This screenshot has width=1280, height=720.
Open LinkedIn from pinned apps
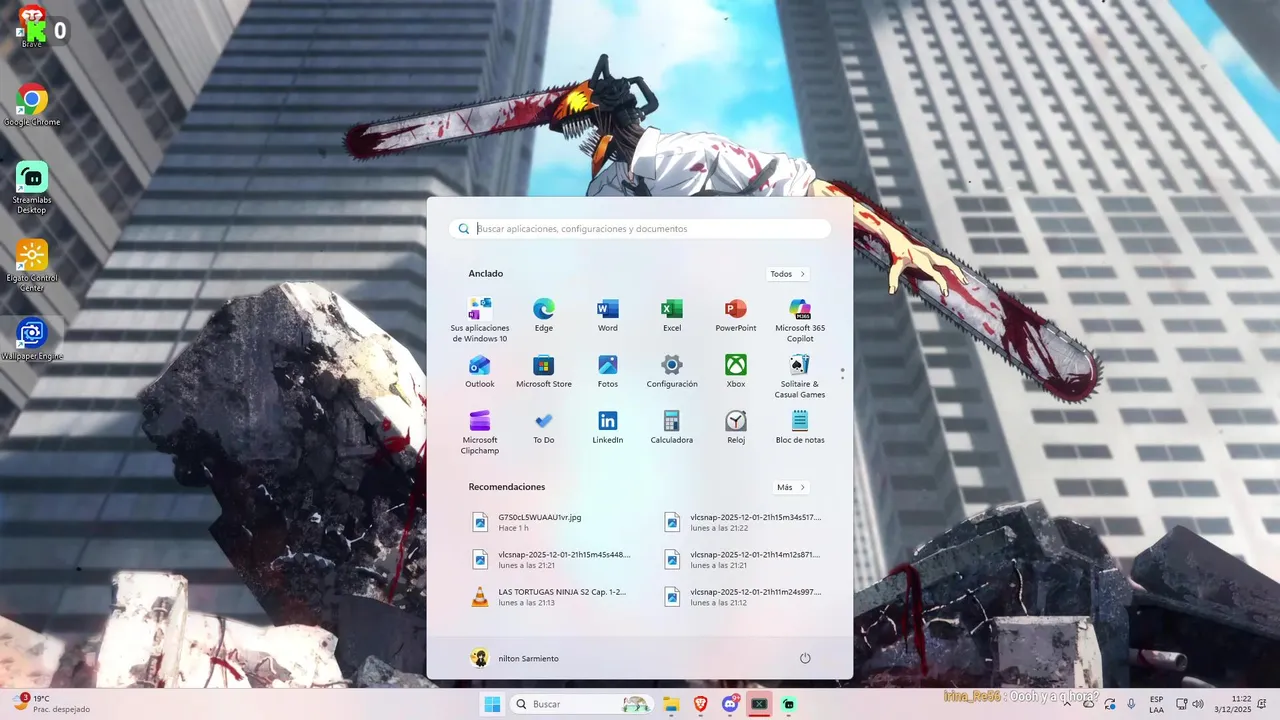(x=607, y=427)
